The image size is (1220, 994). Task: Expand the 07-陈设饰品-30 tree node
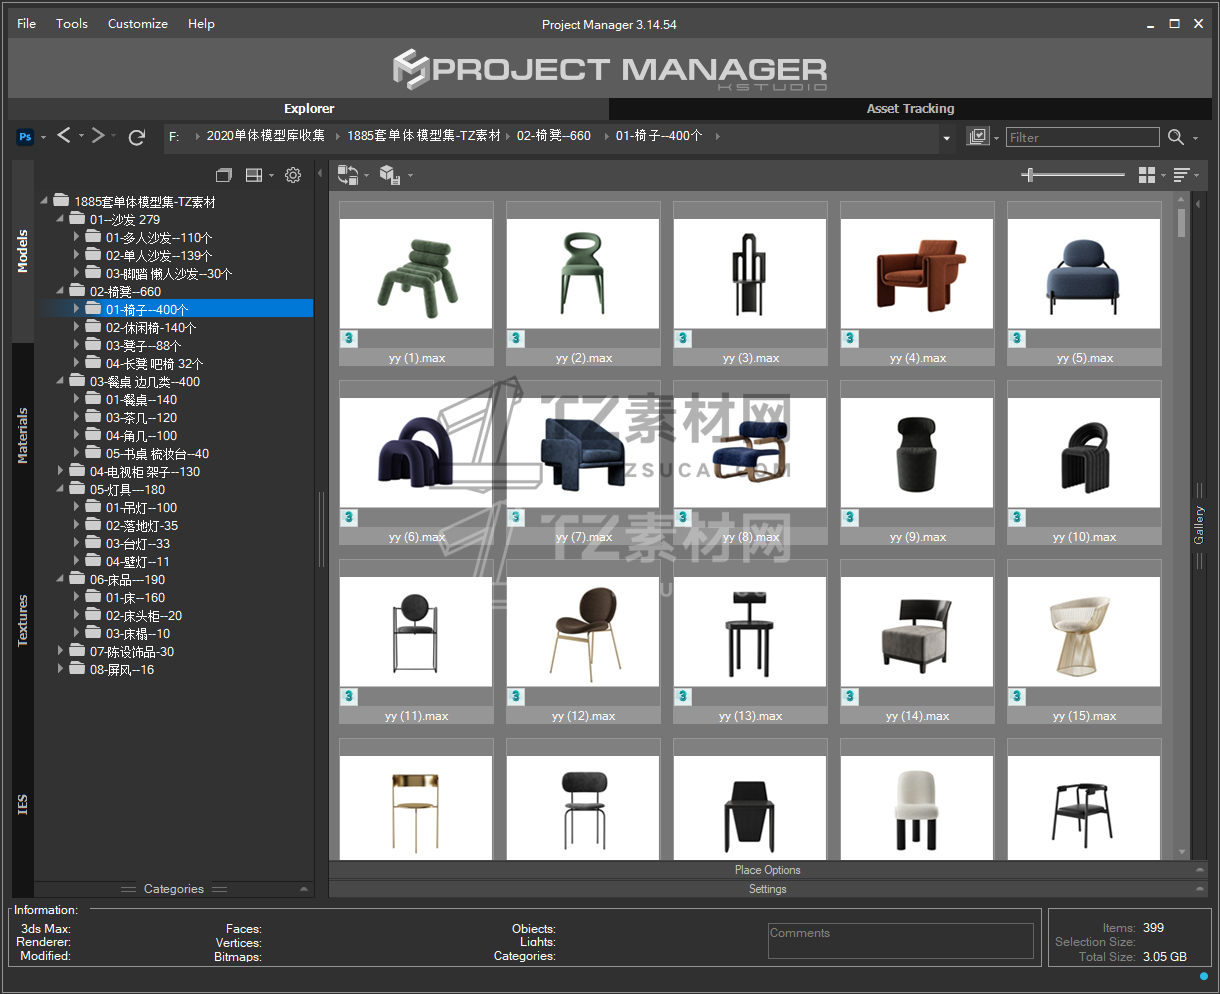pos(60,651)
